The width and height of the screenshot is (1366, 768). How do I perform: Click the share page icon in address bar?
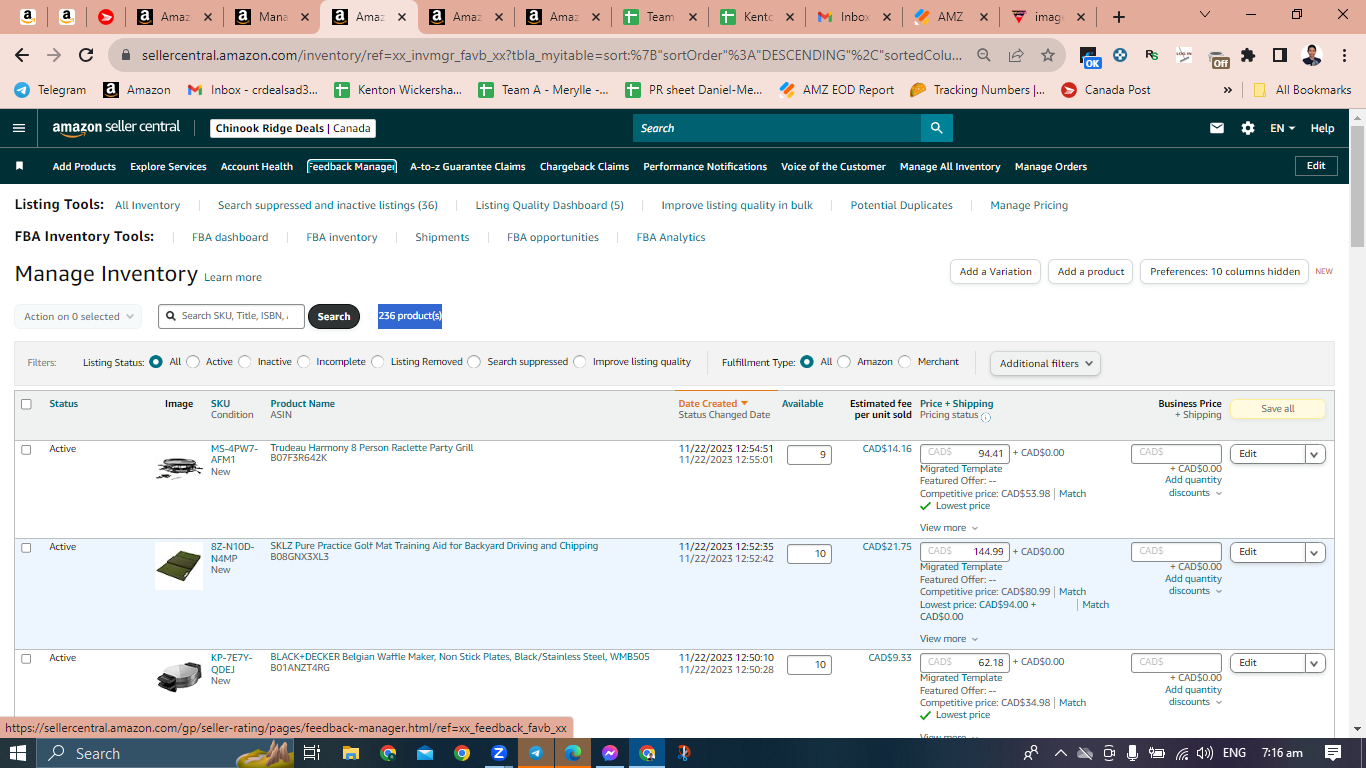pos(1016,55)
